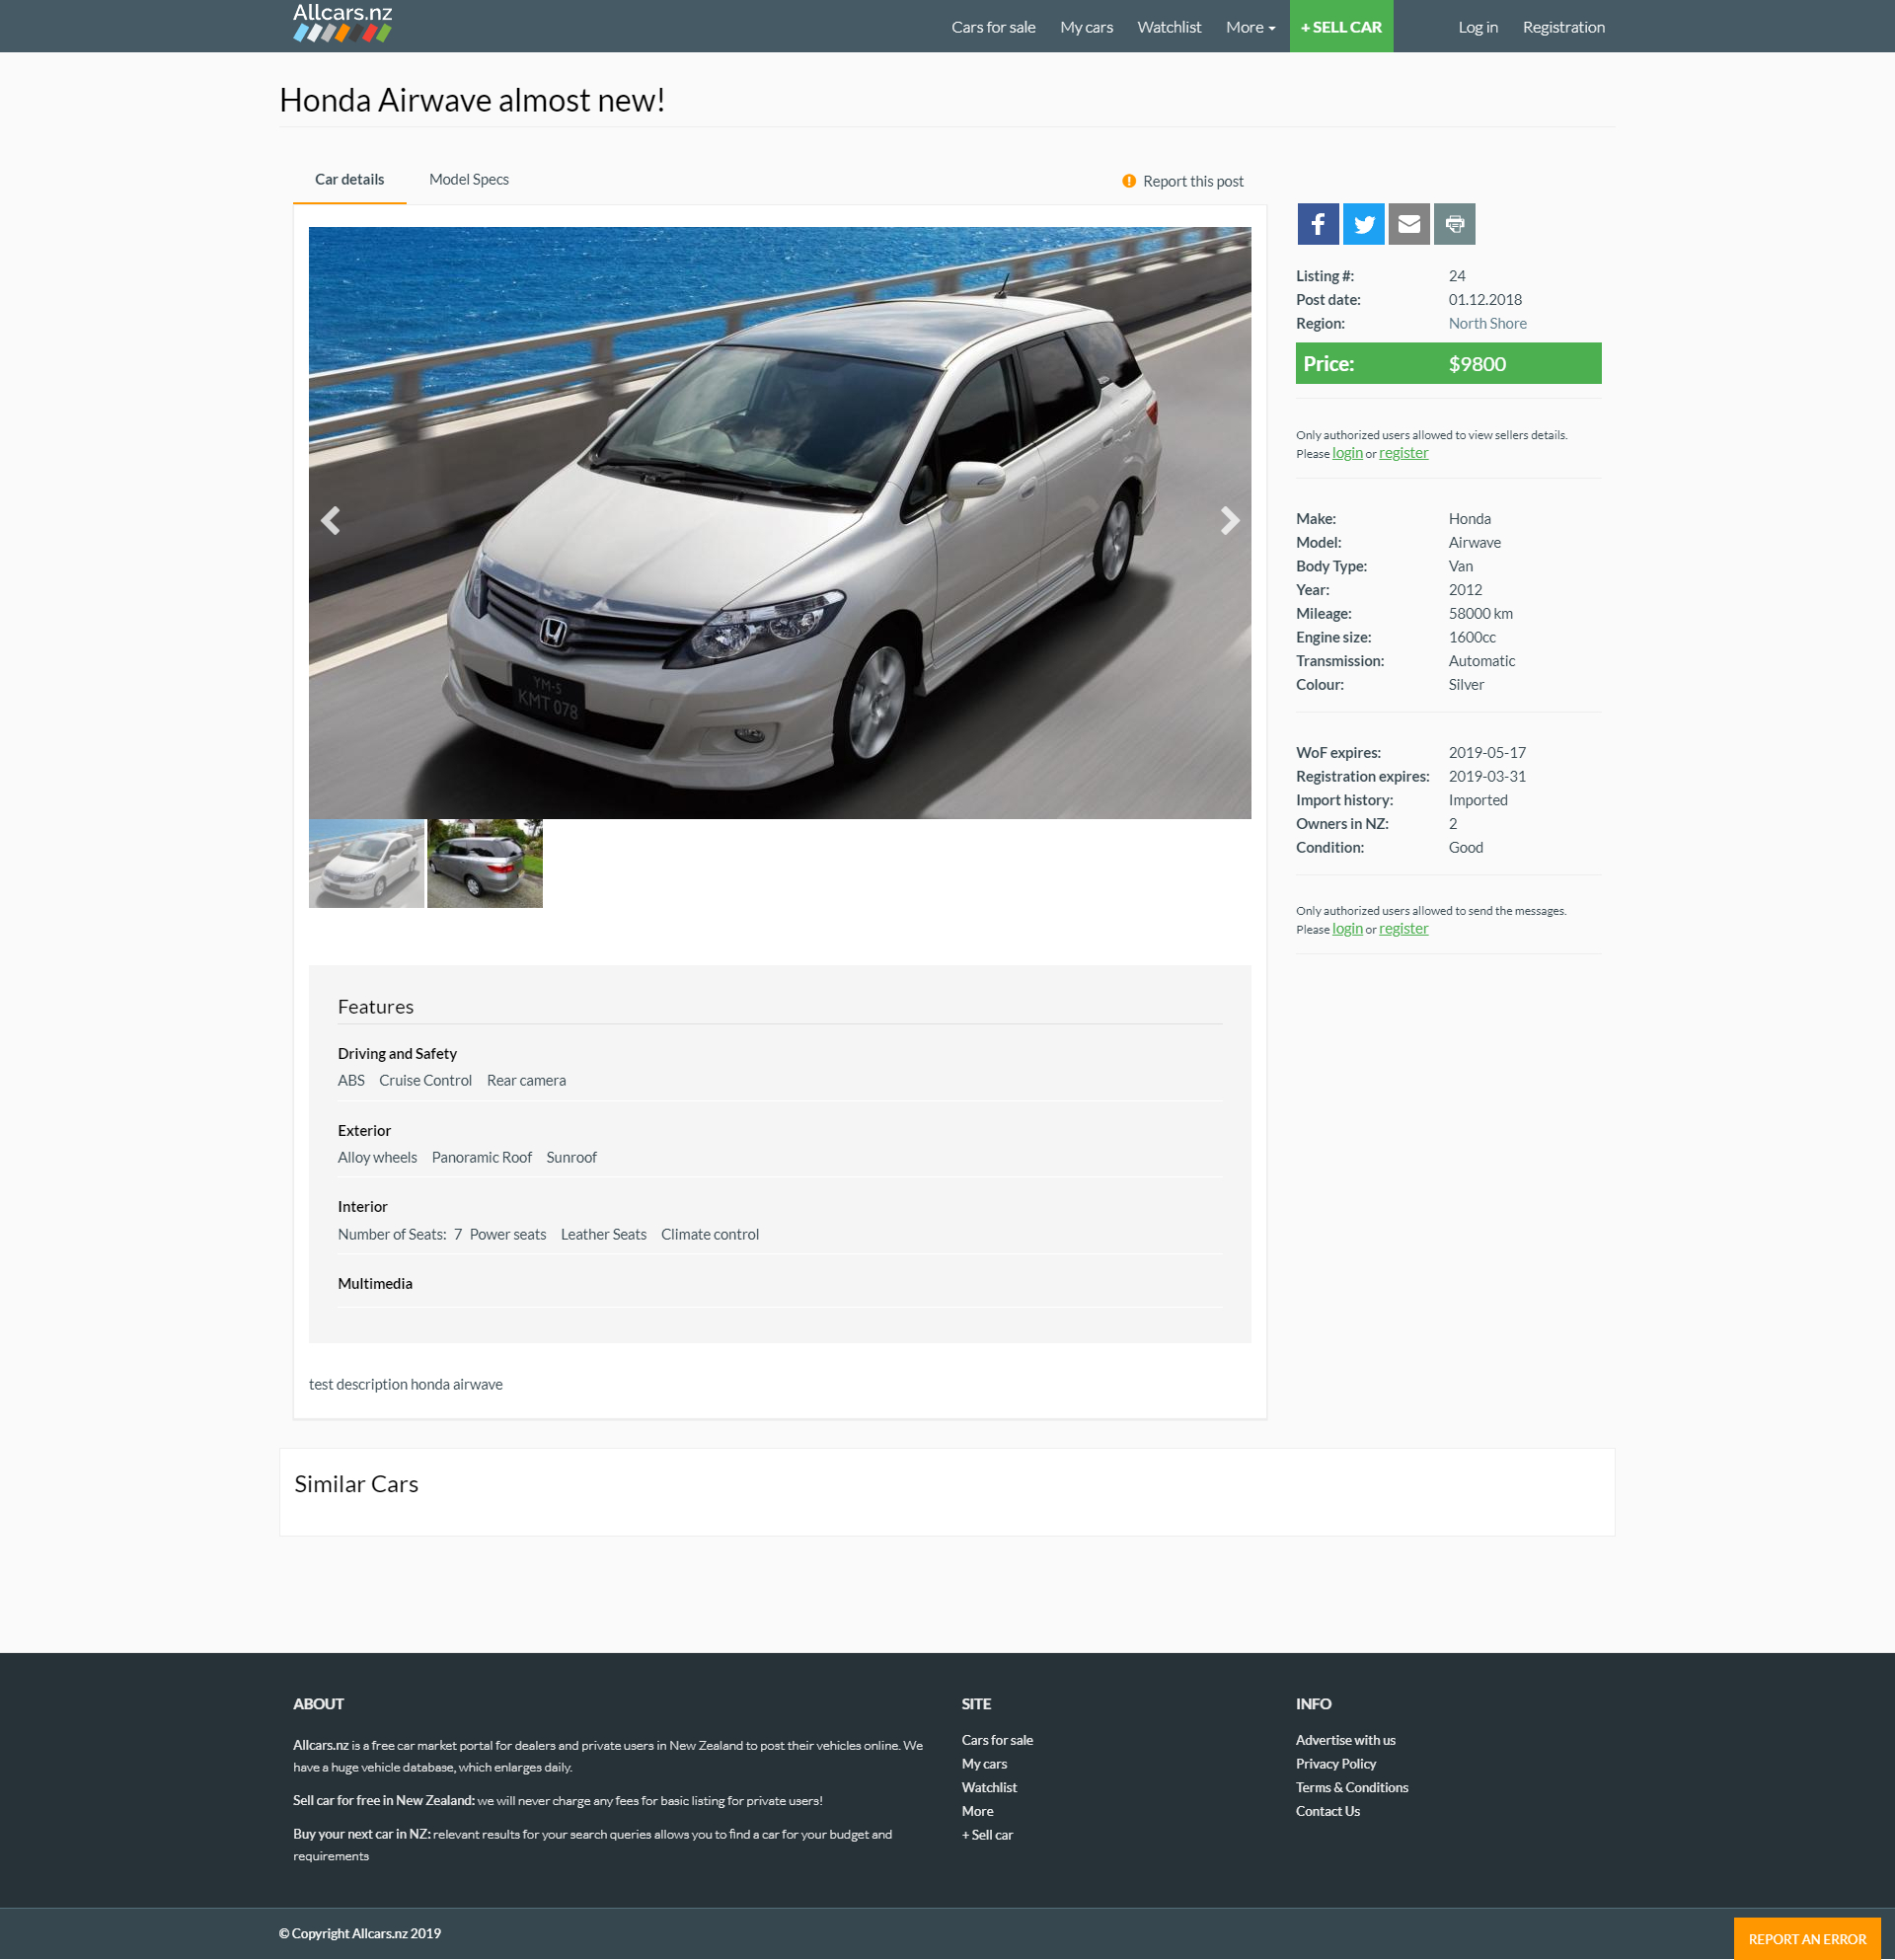Click register link under messages notice

pyautogui.click(x=1403, y=929)
